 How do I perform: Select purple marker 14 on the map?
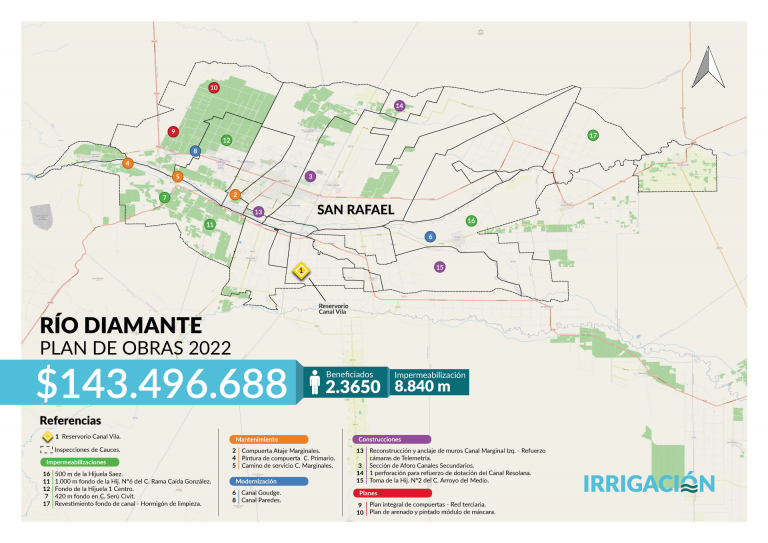[x=399, y=105]
